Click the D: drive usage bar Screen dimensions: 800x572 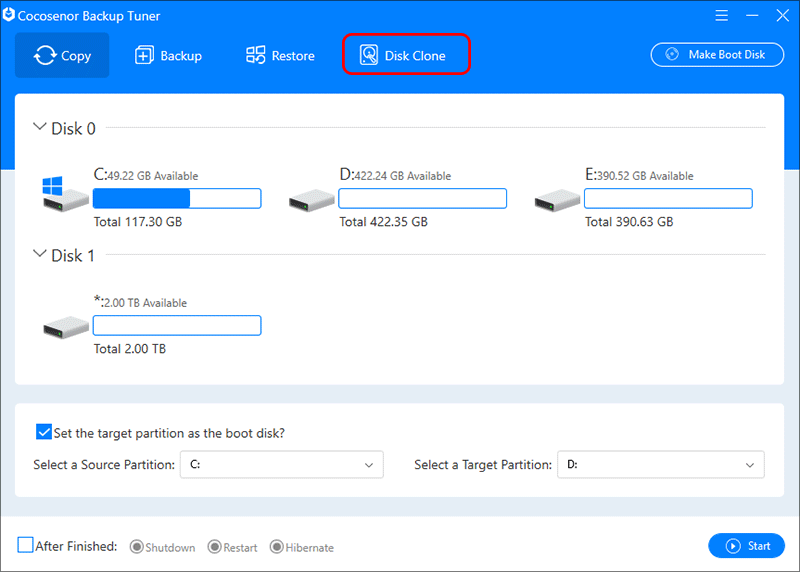tap(422, 198)
